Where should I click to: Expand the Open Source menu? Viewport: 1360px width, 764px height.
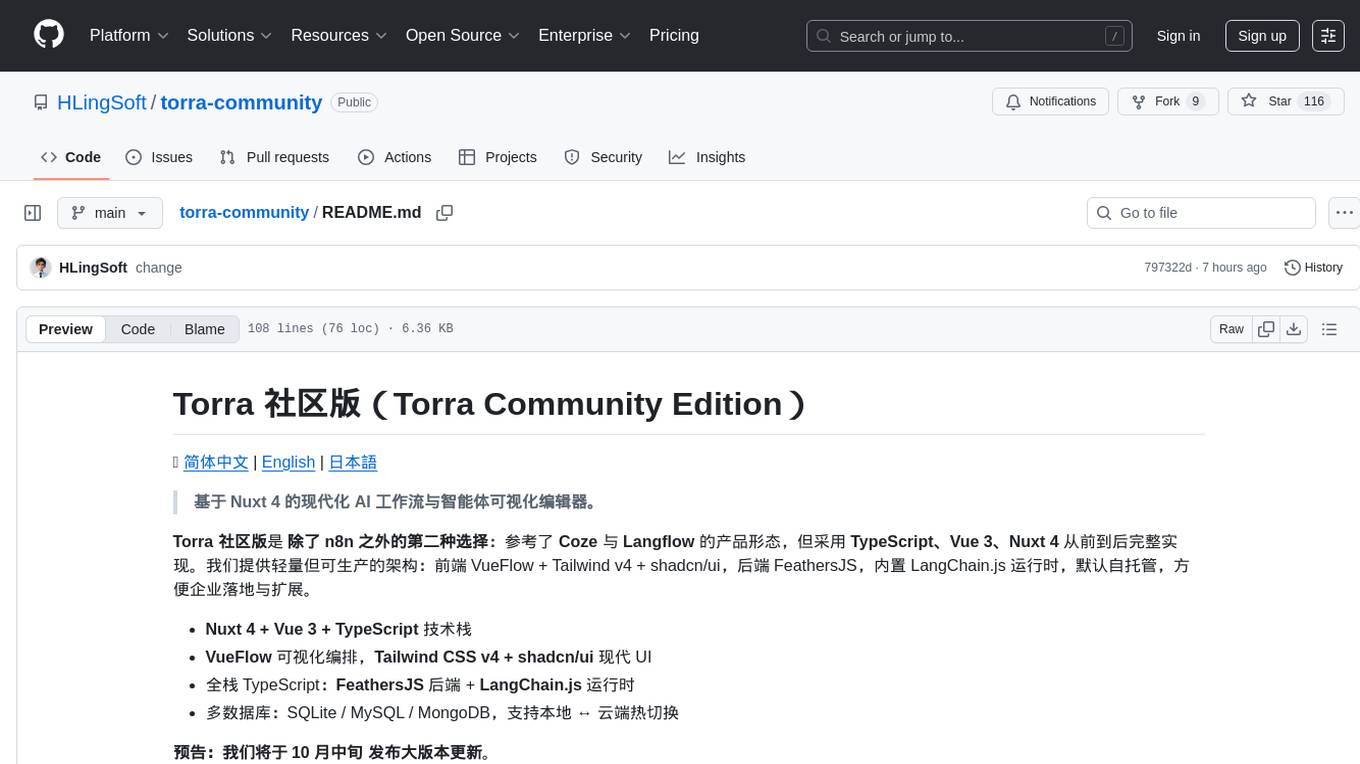pos(463,35)
